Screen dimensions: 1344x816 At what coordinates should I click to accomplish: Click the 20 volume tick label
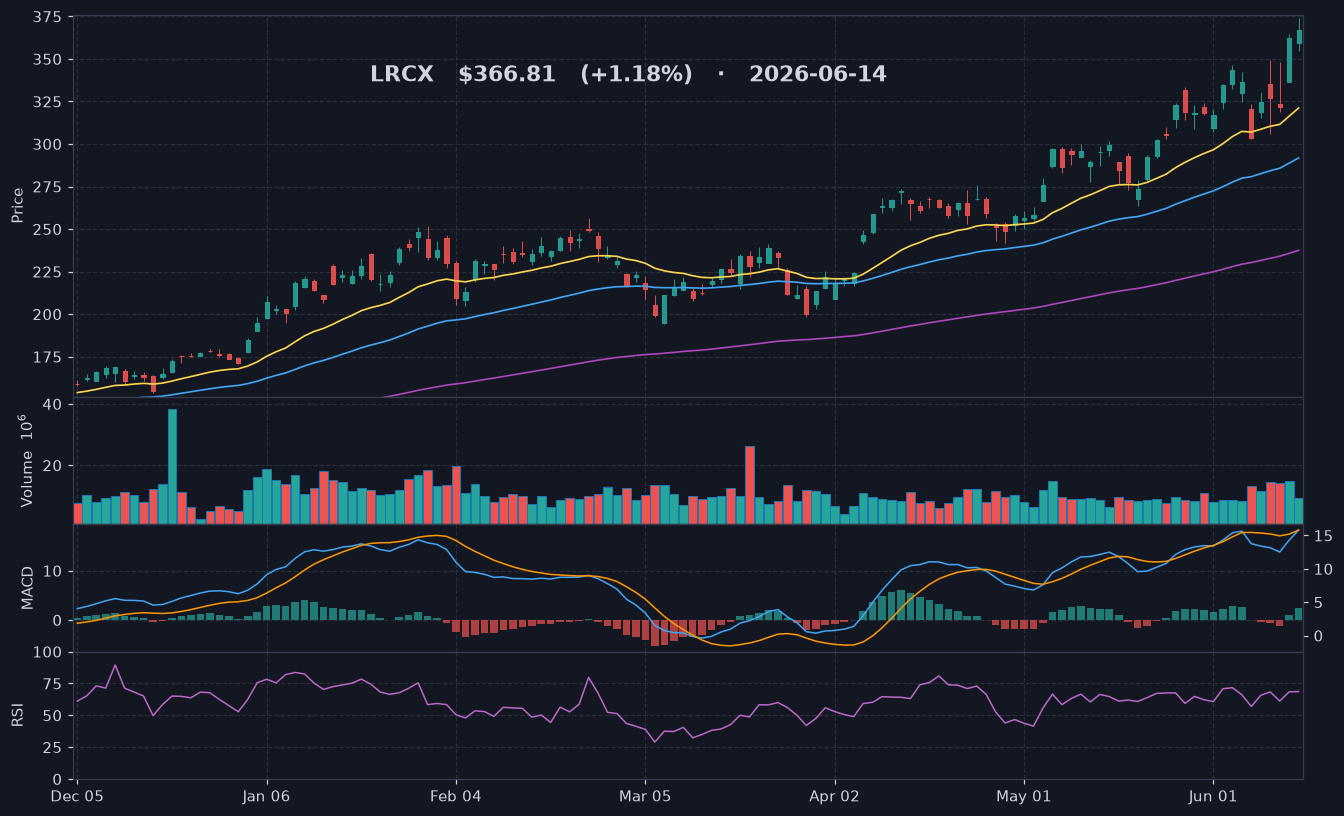(53, 466)
